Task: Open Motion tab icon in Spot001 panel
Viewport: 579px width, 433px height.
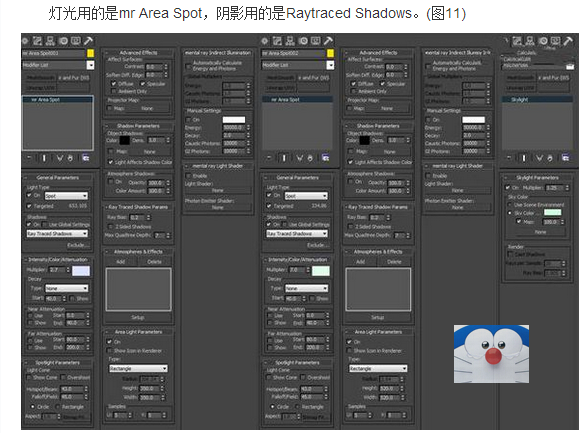Action: coord(63,41)
